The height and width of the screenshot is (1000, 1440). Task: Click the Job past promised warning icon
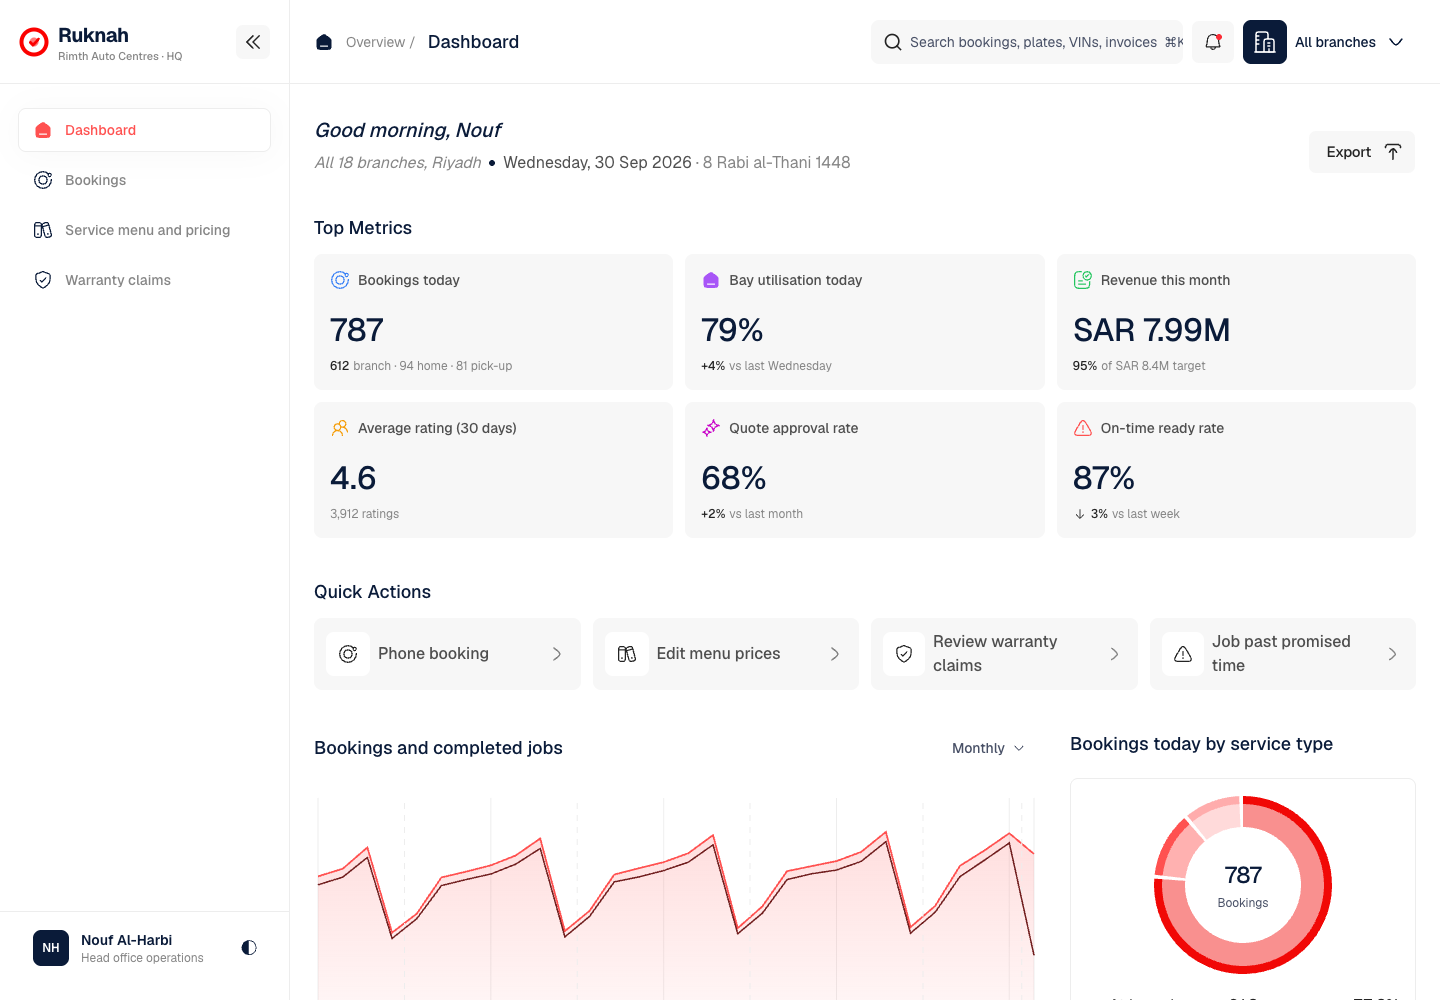click(x=1183, y=654)
